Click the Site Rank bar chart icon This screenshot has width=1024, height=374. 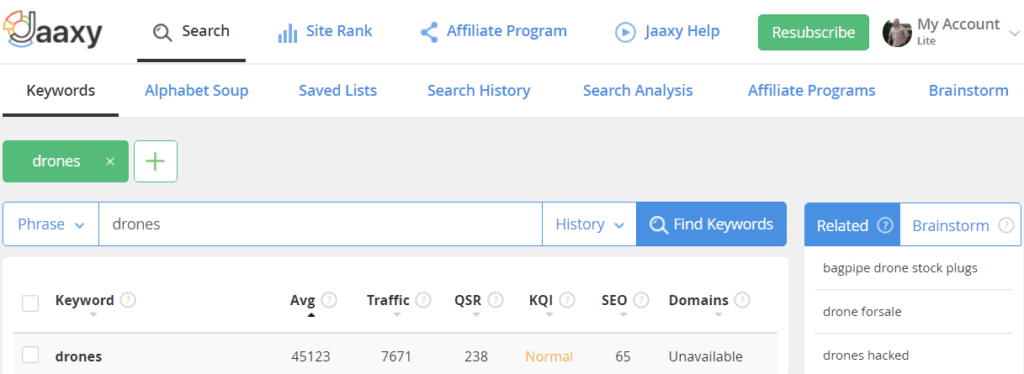point(287,33)
